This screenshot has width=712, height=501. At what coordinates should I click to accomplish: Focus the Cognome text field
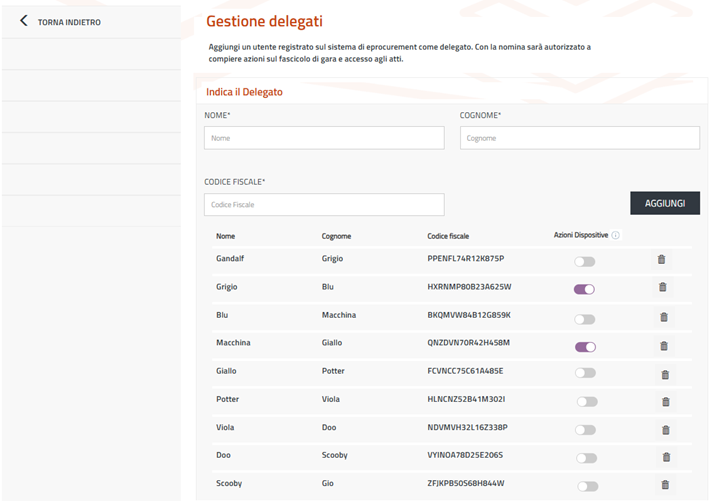click(579, 138)
